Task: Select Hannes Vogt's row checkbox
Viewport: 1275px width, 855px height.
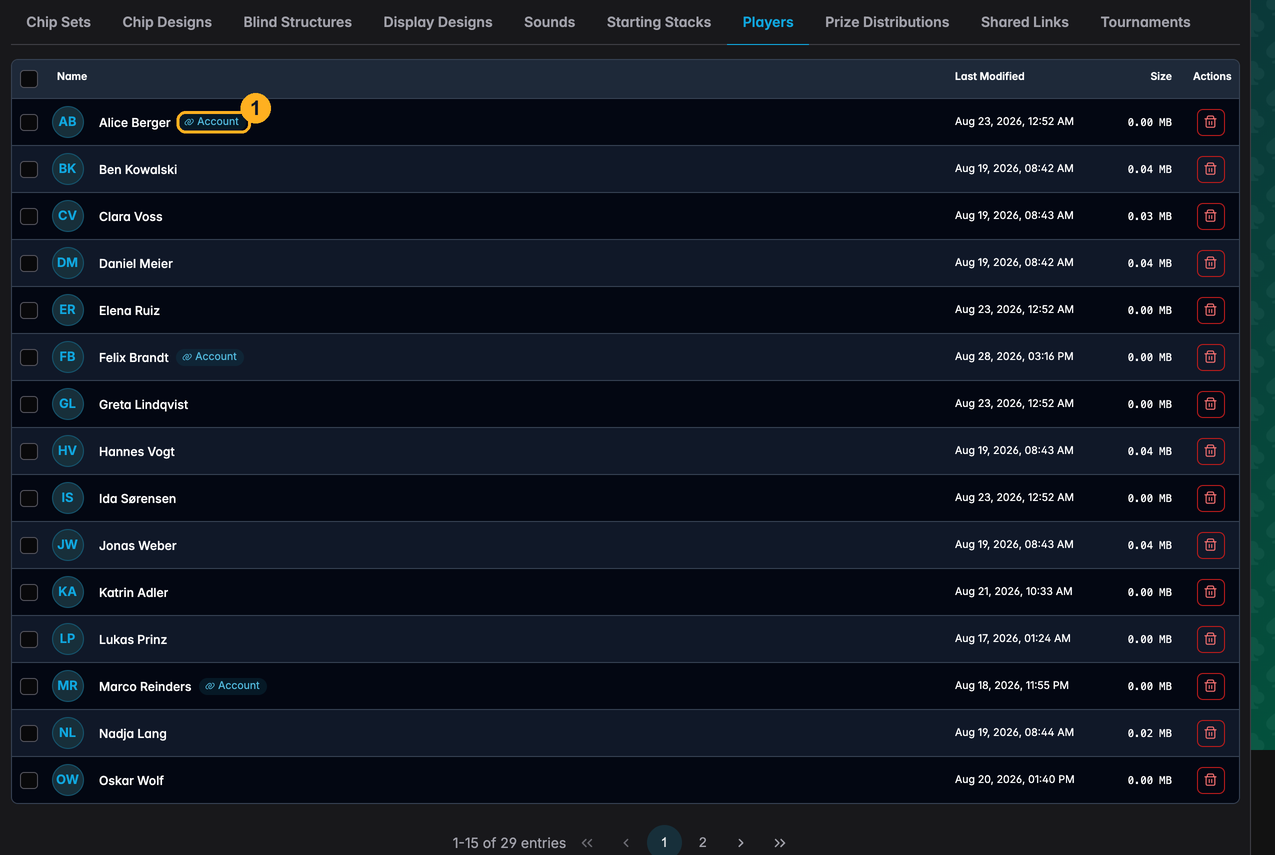Action: tap(29, 451)
